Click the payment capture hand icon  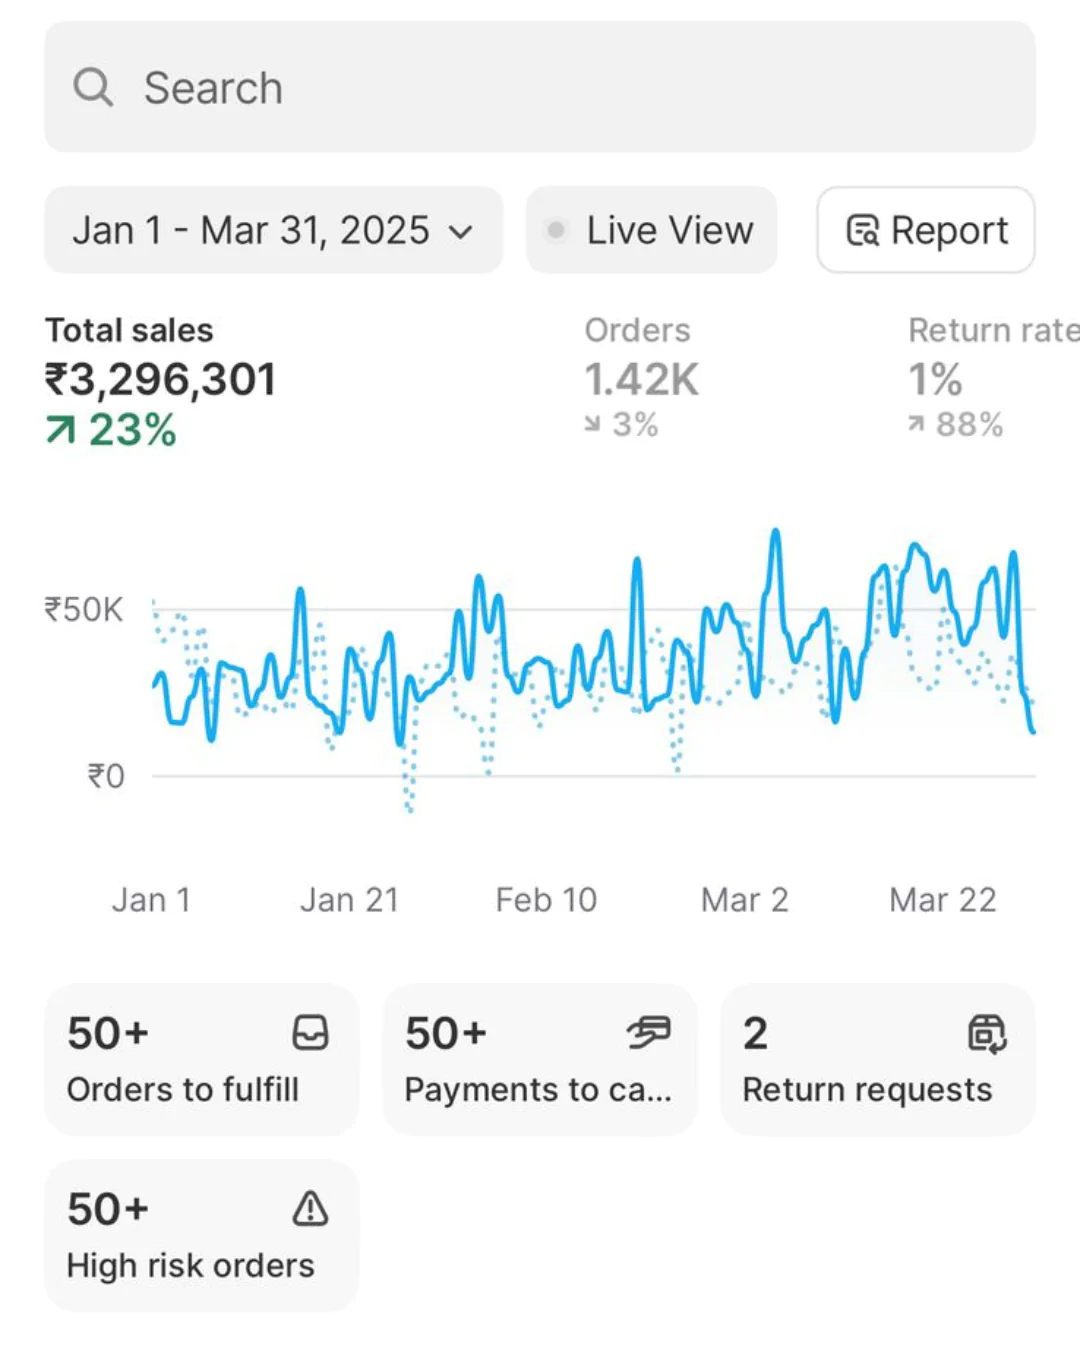(649, 1033)
